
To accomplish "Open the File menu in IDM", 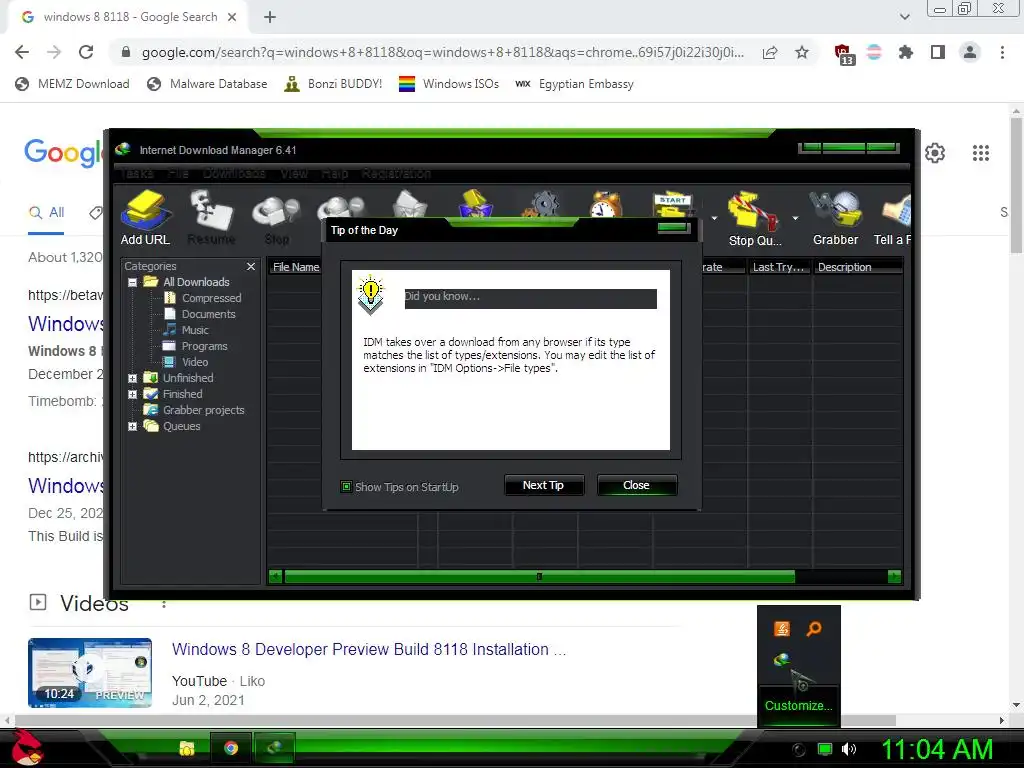I will (x=178, y=173).
